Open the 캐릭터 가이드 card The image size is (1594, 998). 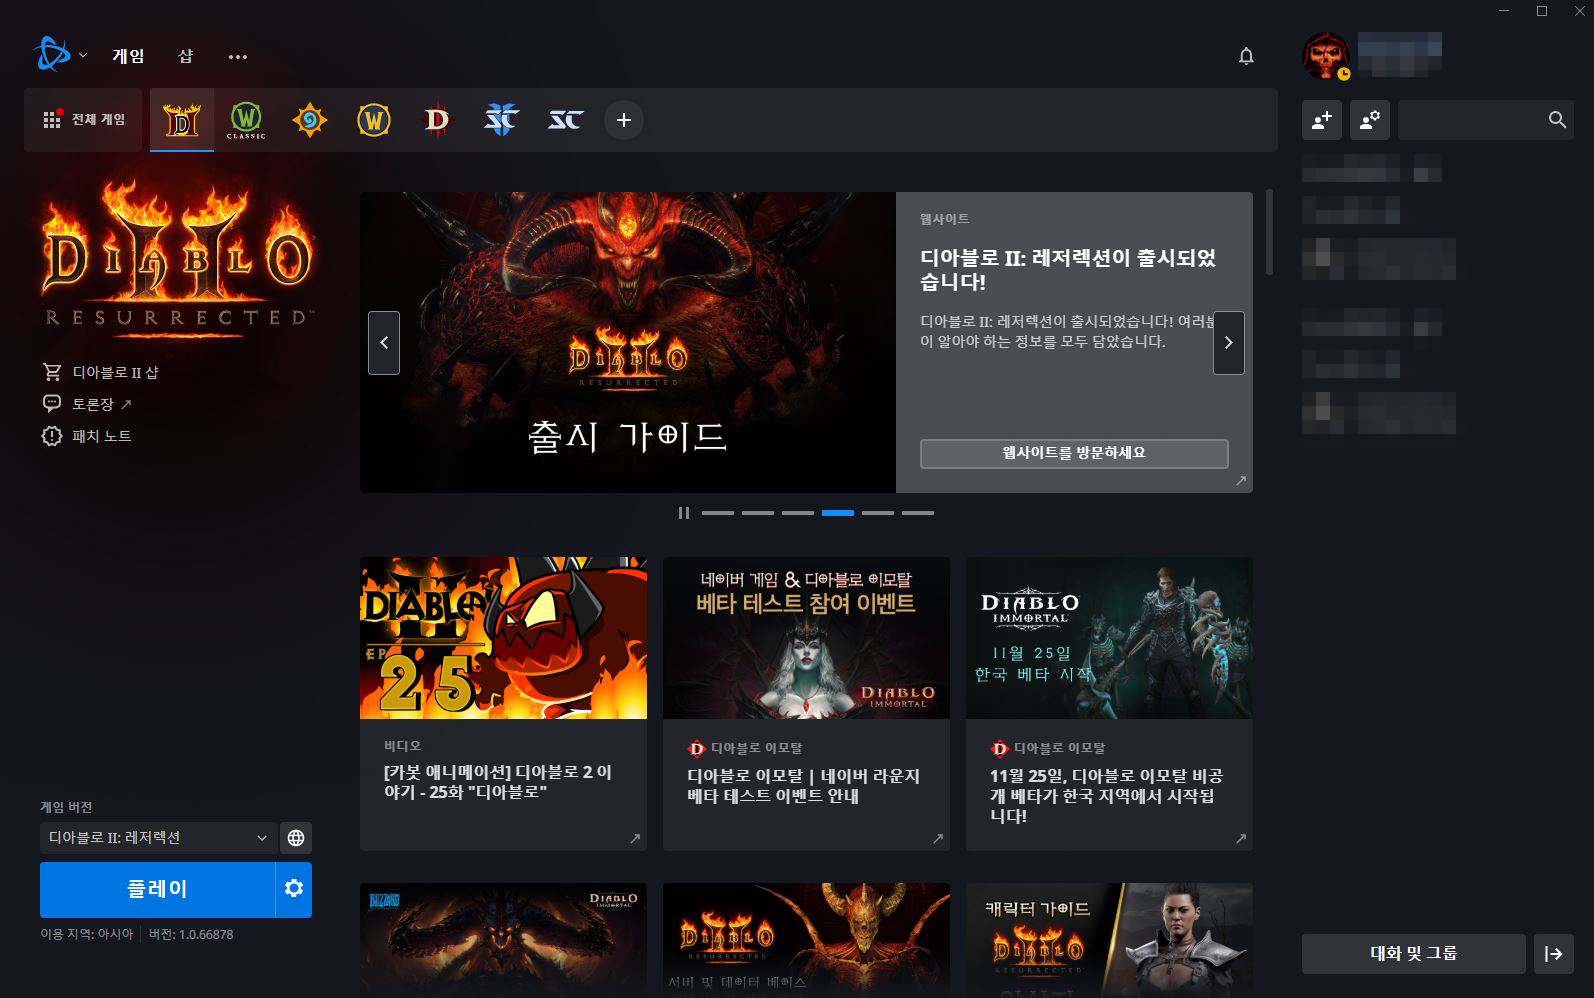coord(1109,940)
